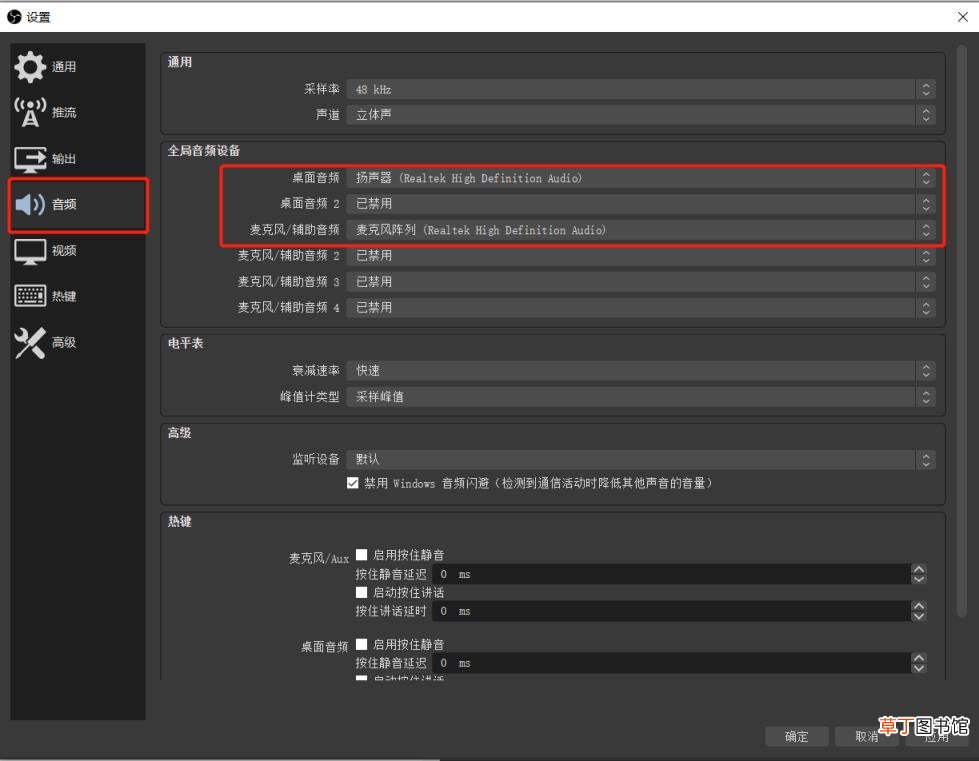Open the Stream (推流) antenna icon
Image resolution: width=979 pixels, height=761 pixels.
pos(30,112)
